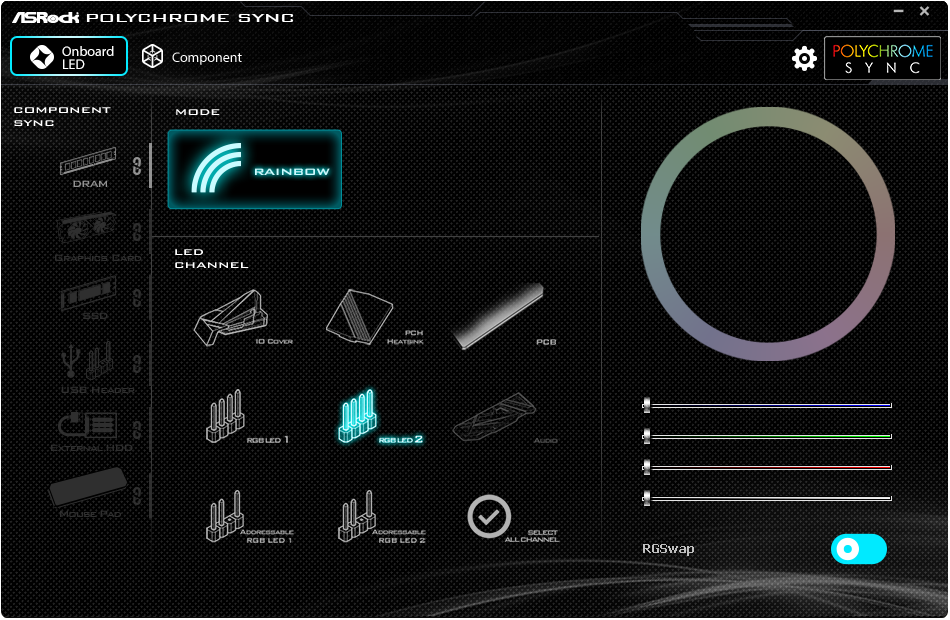Image resolution: width=950 pixels, height=620 pixels.
Task: Choose the PCB LED channel
Action: pyautogui.click(x=504, y=316)
